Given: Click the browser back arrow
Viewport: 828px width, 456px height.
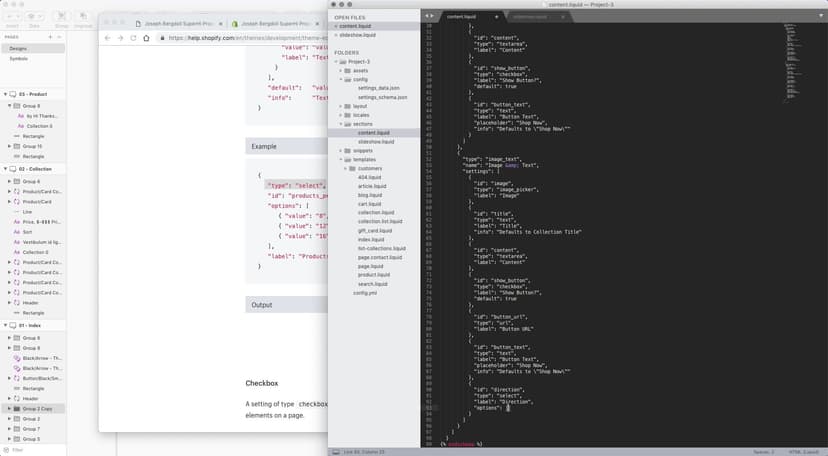Looking at the screenshot, I should pos(108,38).
